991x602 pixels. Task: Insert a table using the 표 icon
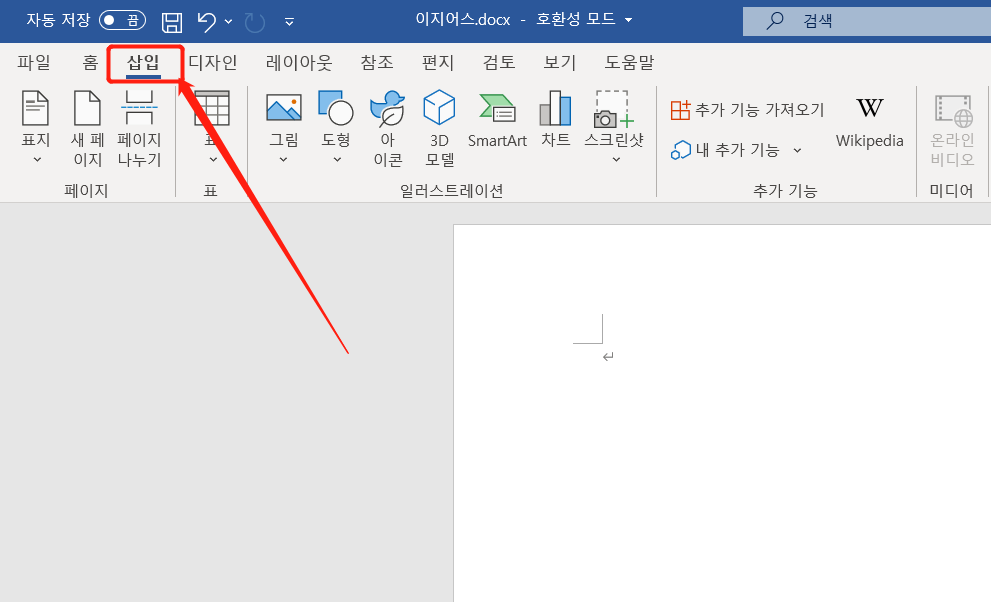[x=213, y=110]
